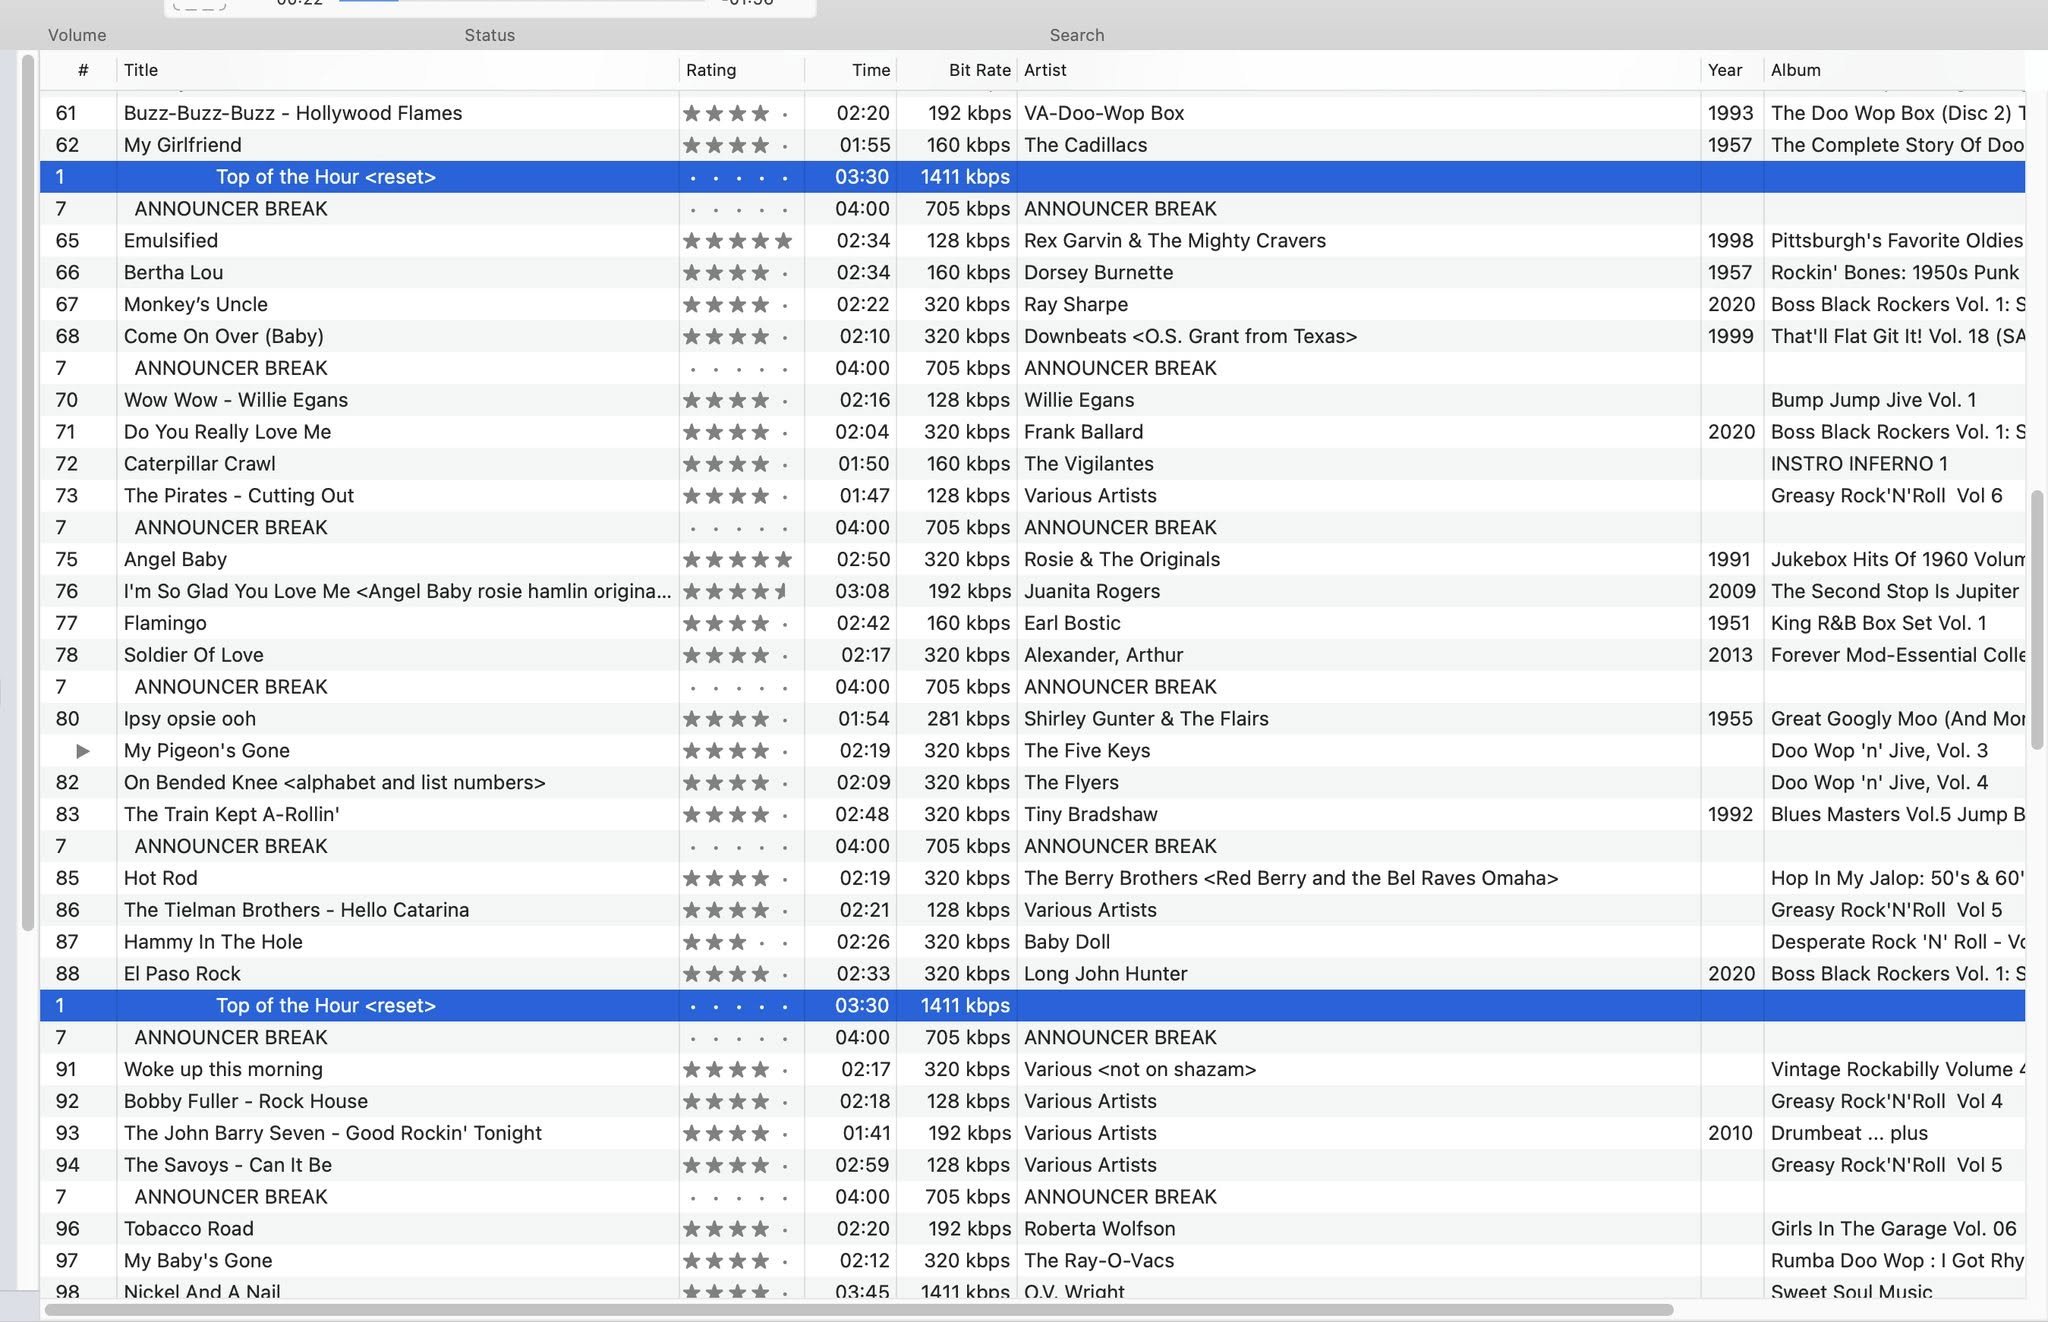
Task: Select Come On Over (Baby) row
Action: point(1032,337)
